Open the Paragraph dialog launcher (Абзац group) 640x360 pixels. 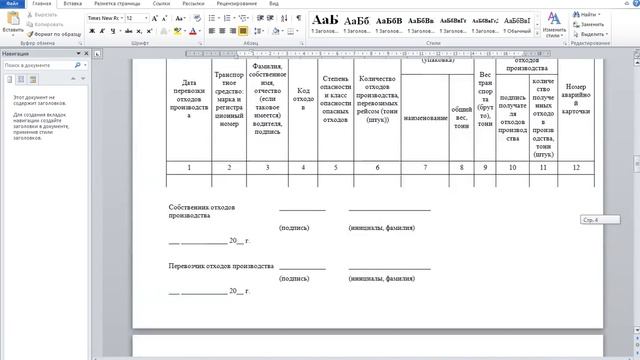pos(302,43)
